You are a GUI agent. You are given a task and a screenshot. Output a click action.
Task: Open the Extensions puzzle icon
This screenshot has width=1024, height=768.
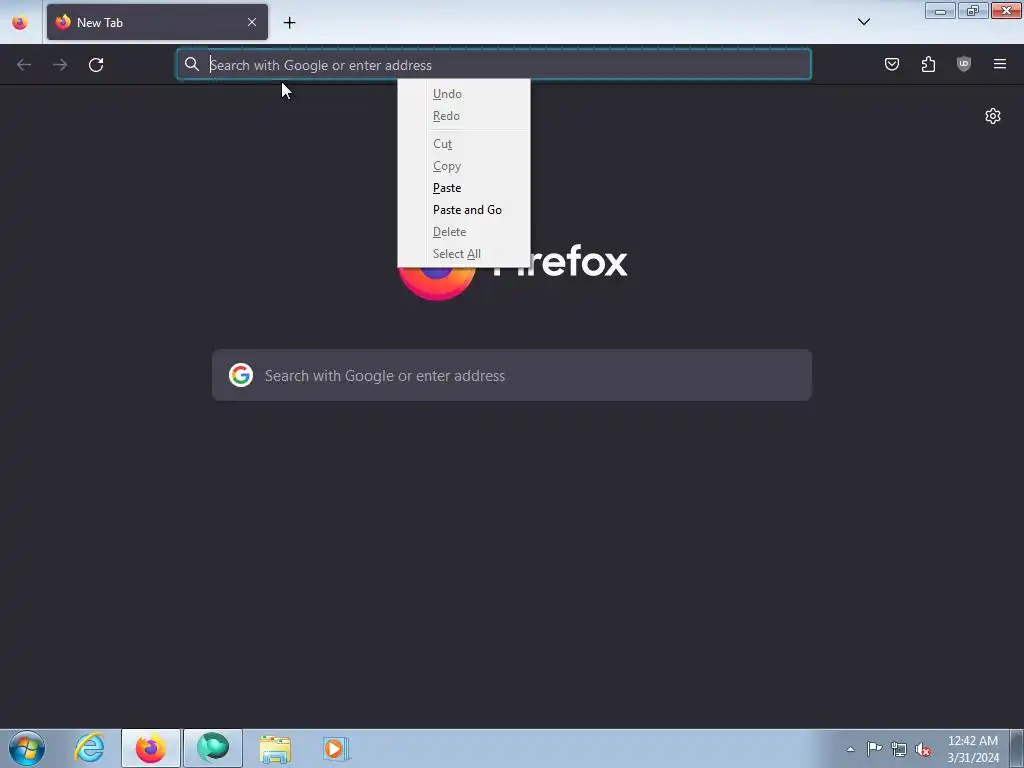[928, 64]
